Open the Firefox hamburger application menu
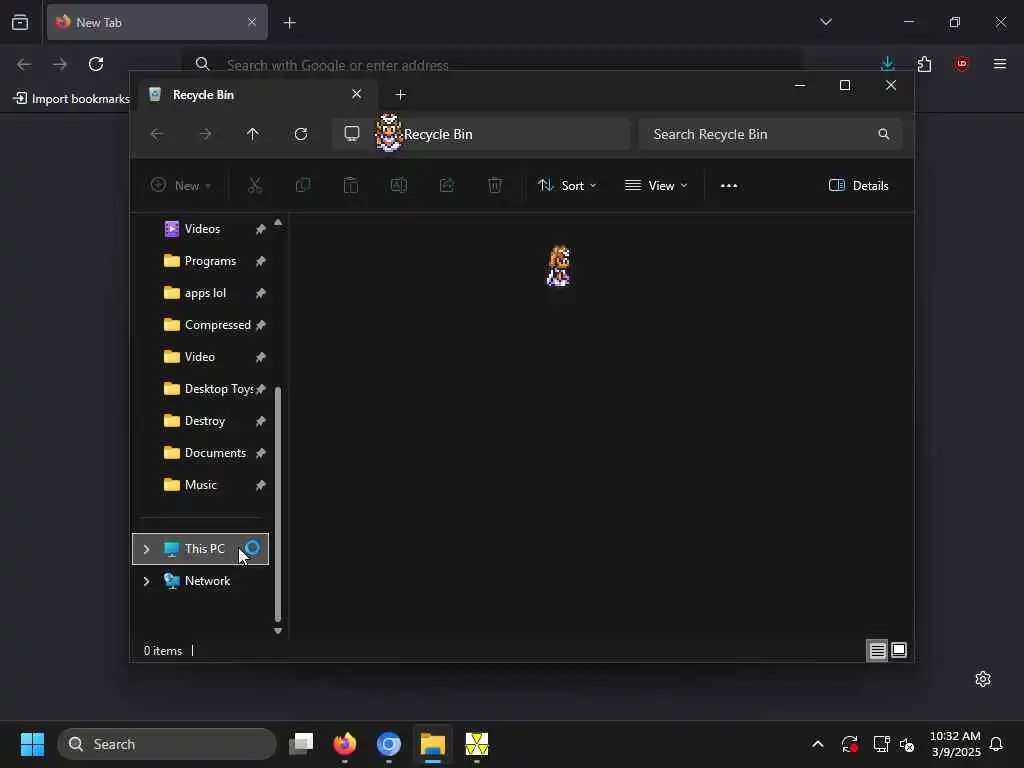The height and width of the screenshot is (768, 1024). click(1000, 64)
